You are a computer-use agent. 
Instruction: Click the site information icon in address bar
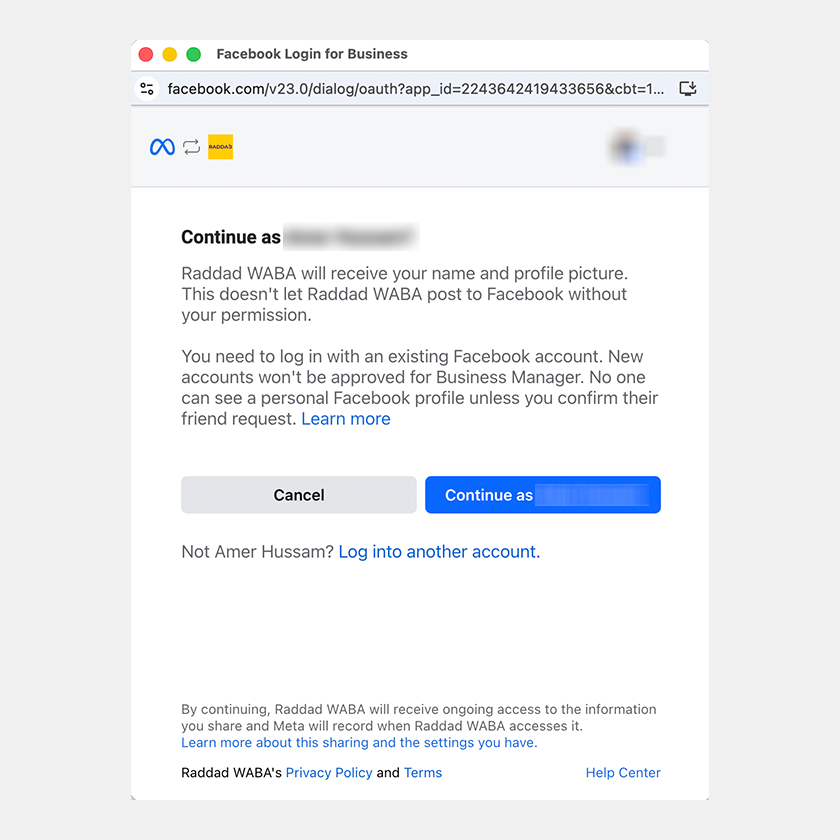point(147,89)
